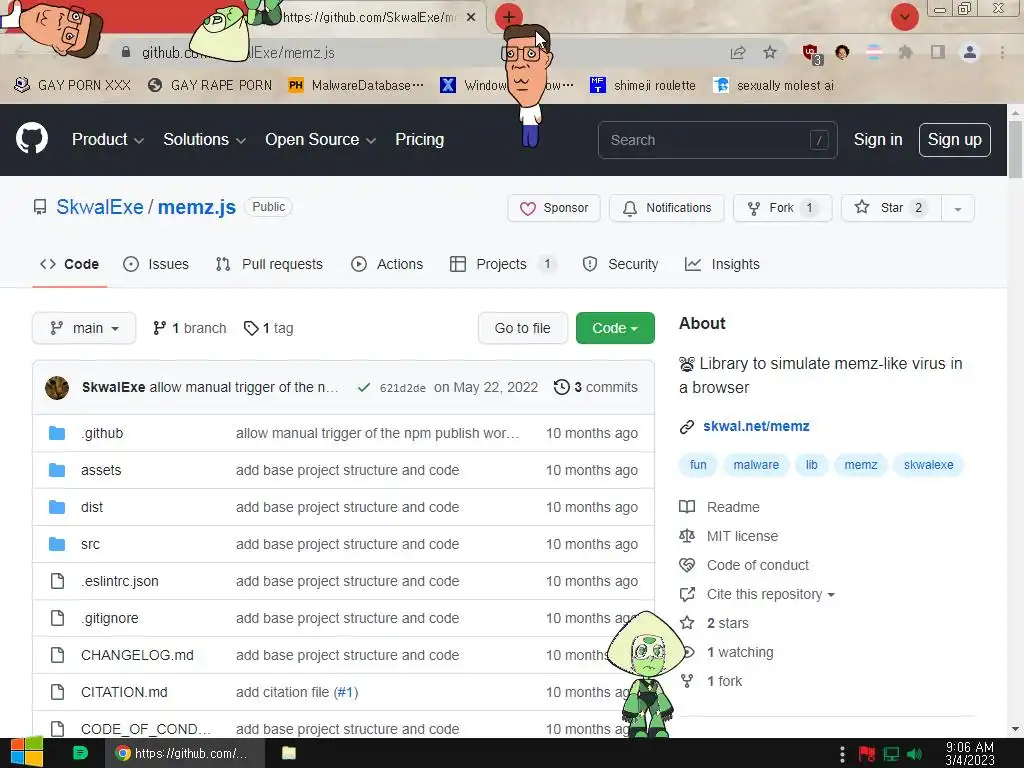The height and width of the screenshot is (768, 1024).
Task: Toggle the browser side panel icon
Action: pyautogui.click(x=938, y=53)
